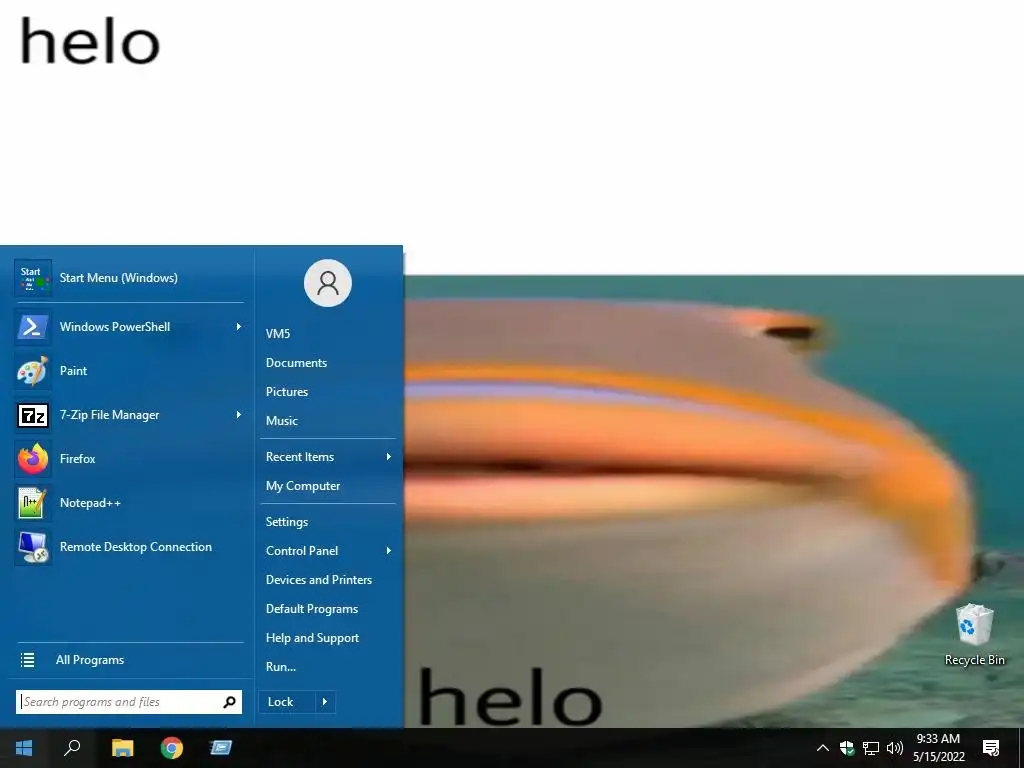Open the pinned console app on the taskbar

[221, 748]
